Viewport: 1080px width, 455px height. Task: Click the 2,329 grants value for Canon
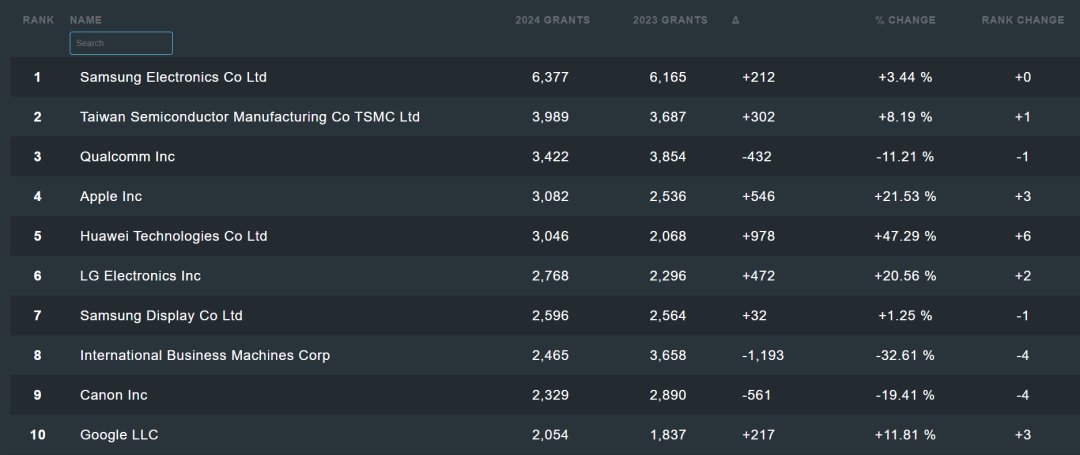(x=550, y=396)
